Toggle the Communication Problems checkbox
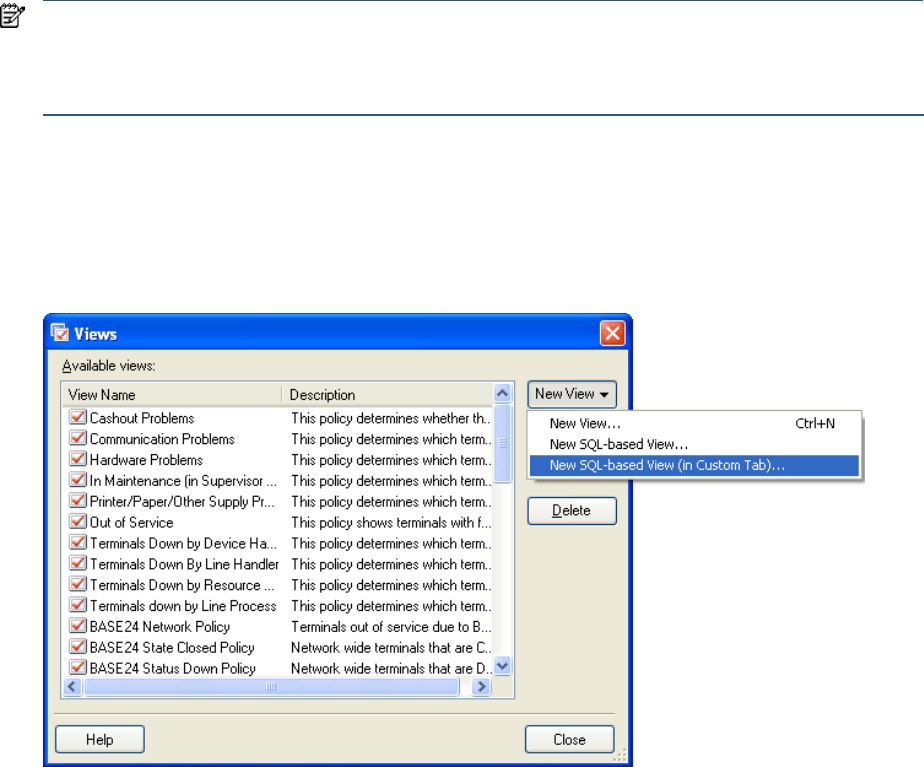This screenshot has height=767, width=924. 77,439
